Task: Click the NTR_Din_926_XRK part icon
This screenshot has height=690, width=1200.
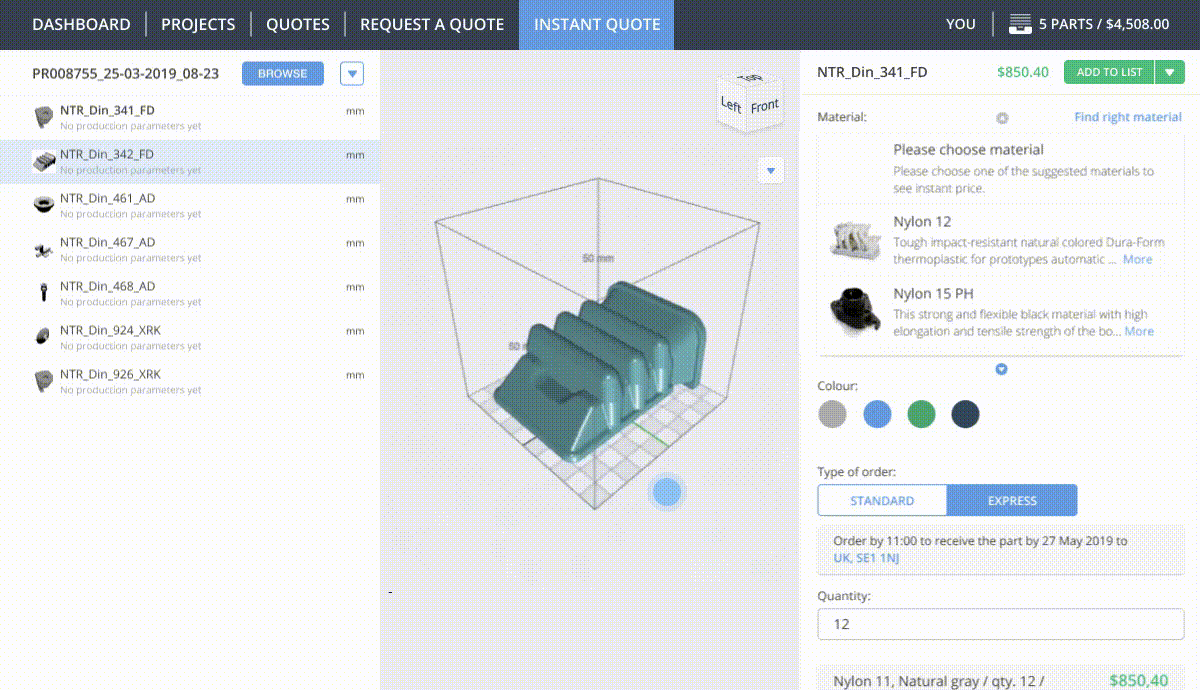Action: pos(44,381)
